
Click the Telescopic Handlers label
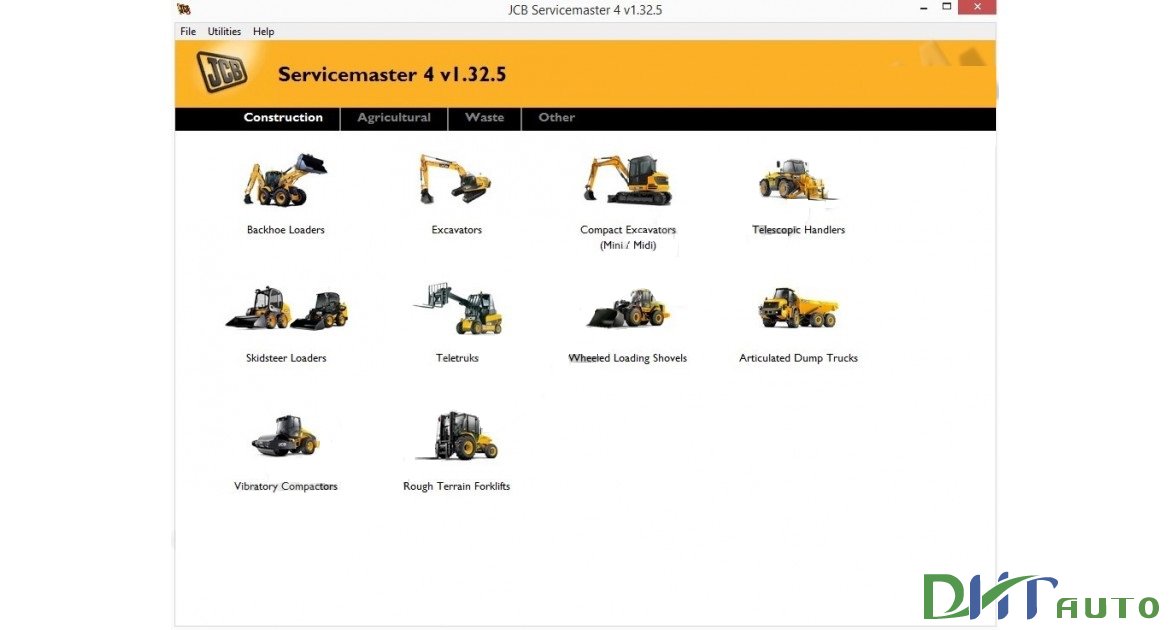coord(798,230)
